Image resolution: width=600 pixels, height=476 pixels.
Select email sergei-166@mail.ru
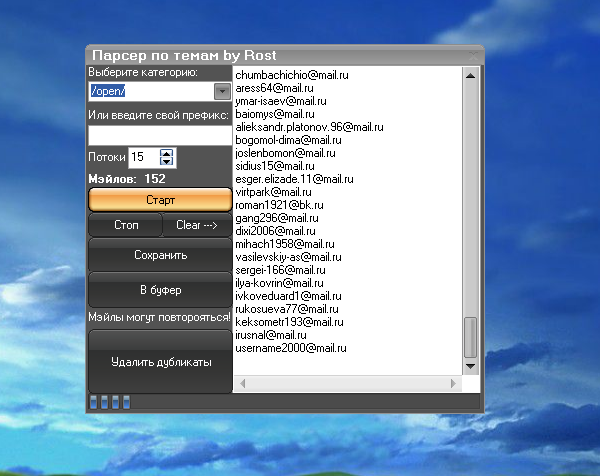click(x=280, y=270)
